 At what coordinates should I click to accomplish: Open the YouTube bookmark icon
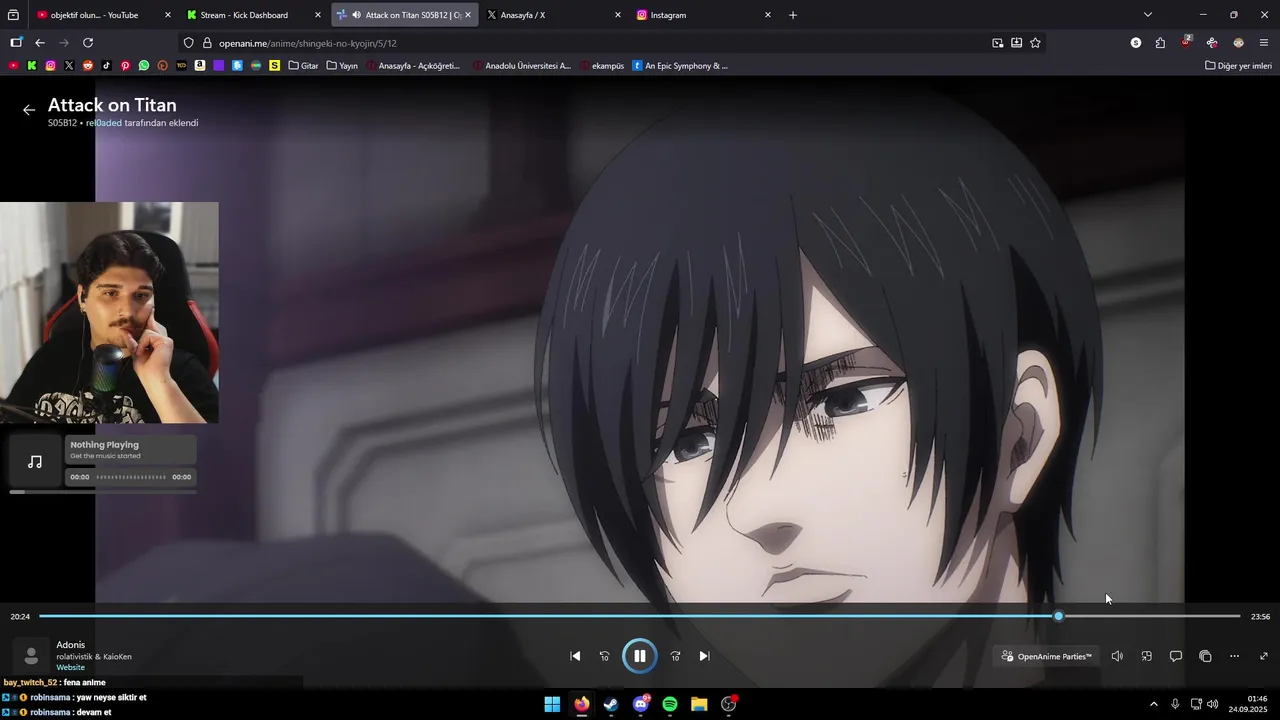tap(13, 66)
